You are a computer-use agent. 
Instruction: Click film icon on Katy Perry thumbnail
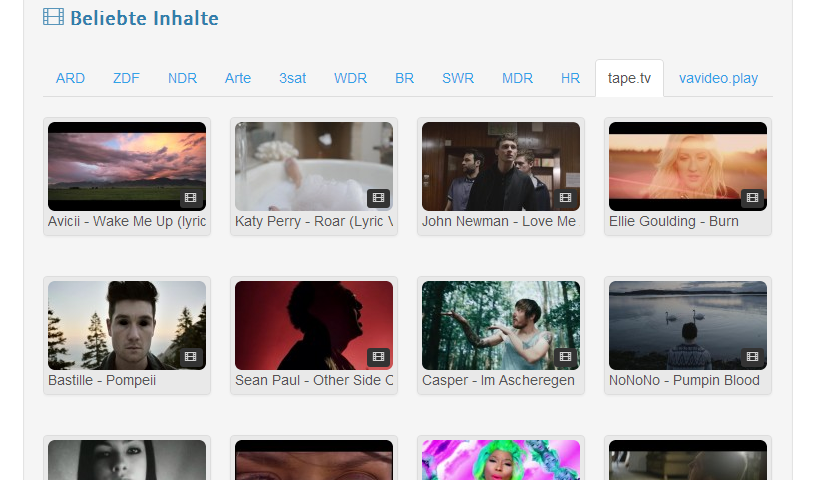(378, 198)
